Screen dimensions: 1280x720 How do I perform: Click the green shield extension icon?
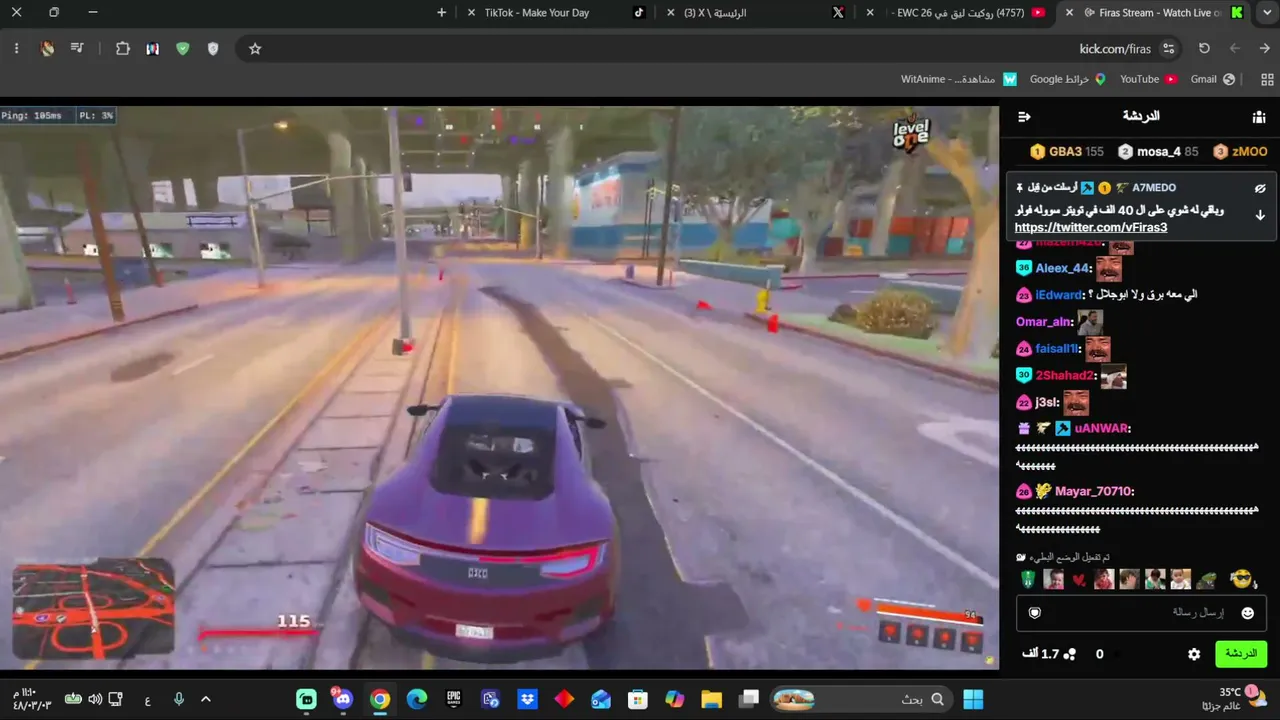(x=182, y=48)
